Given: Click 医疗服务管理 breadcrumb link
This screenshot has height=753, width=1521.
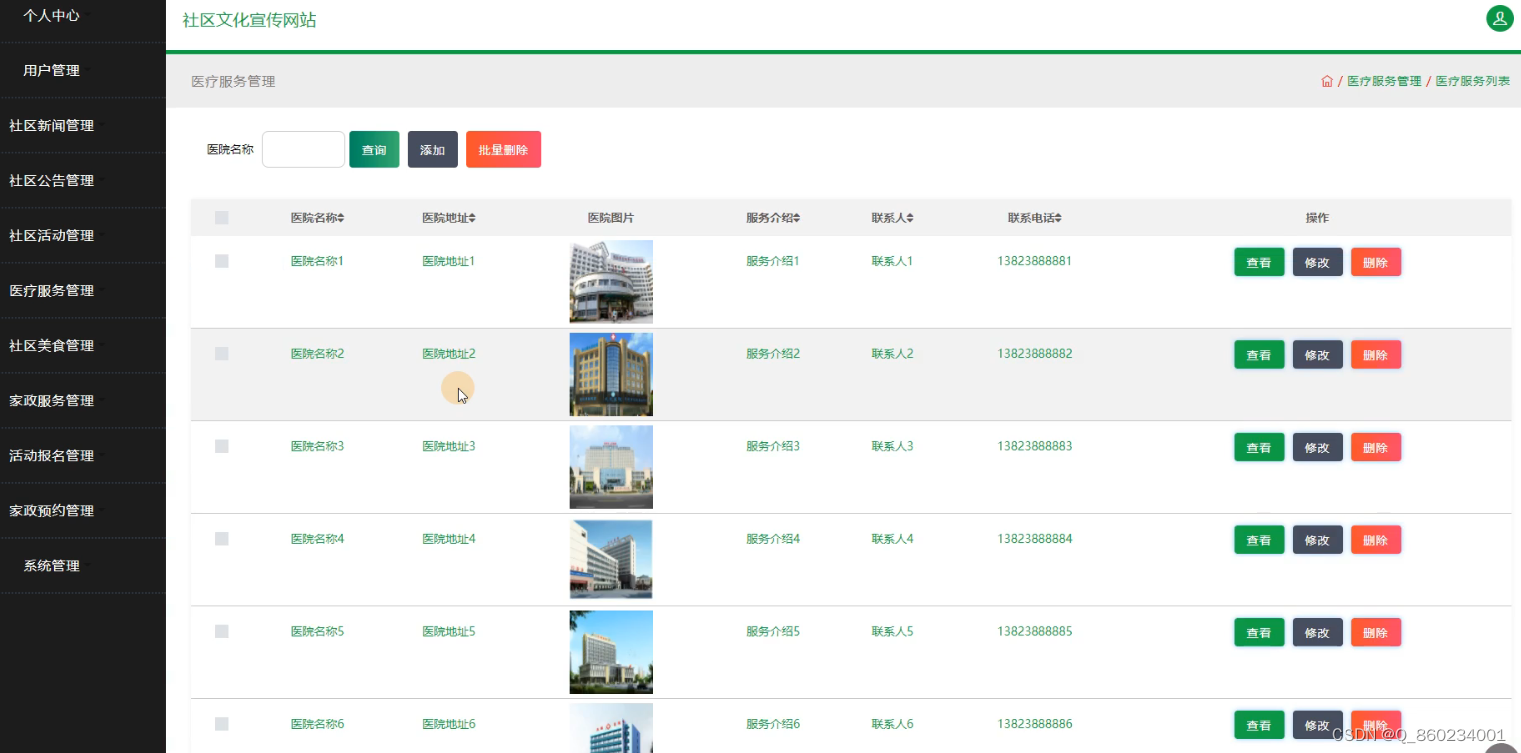Looking at the screenshot, I should (1384, 82).
